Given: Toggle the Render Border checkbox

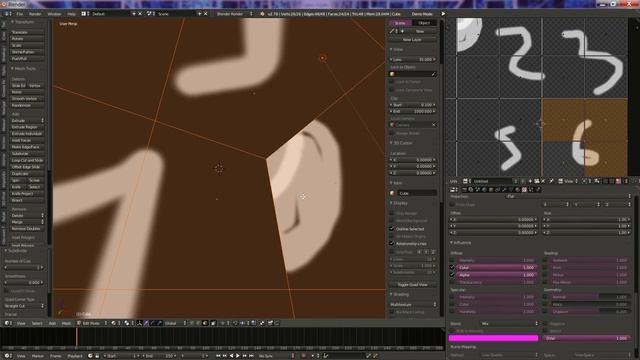Looking at the screenshot, I should pyautogui.click(x=391, y=133).
